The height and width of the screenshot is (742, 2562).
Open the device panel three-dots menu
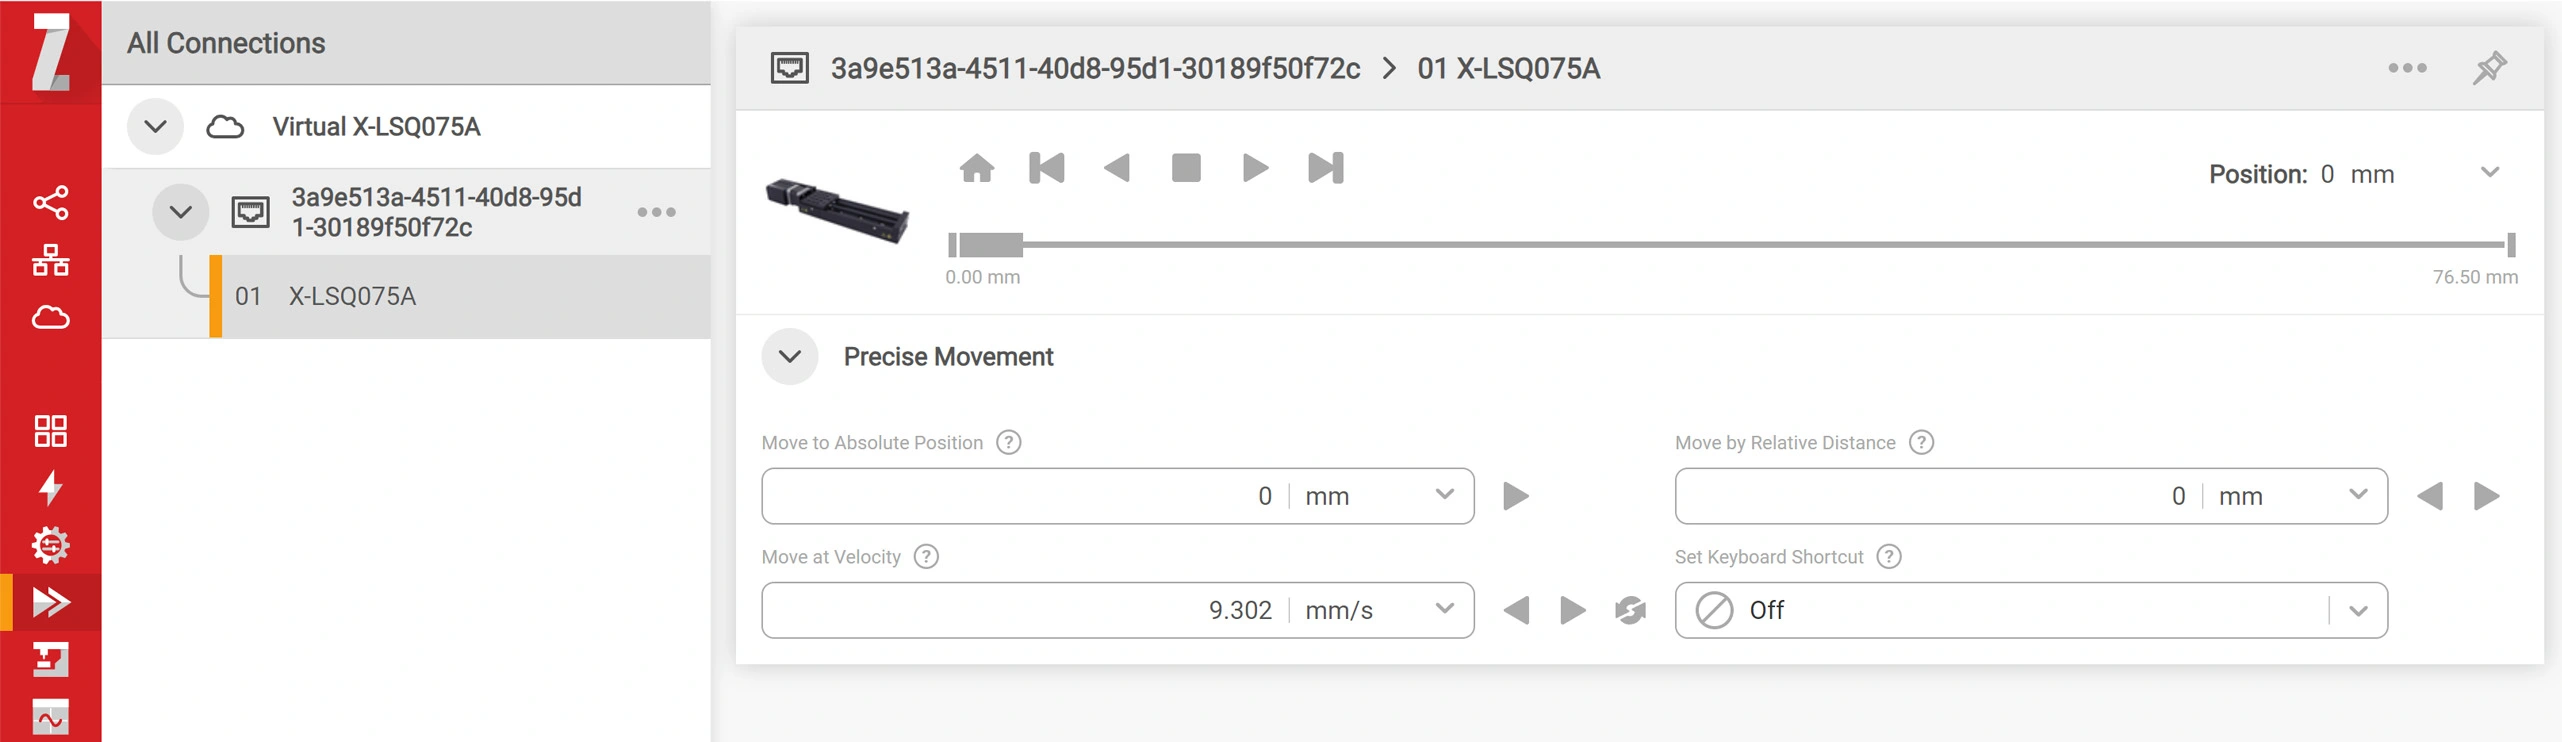pyautogui.click(x=2407, y=68)
